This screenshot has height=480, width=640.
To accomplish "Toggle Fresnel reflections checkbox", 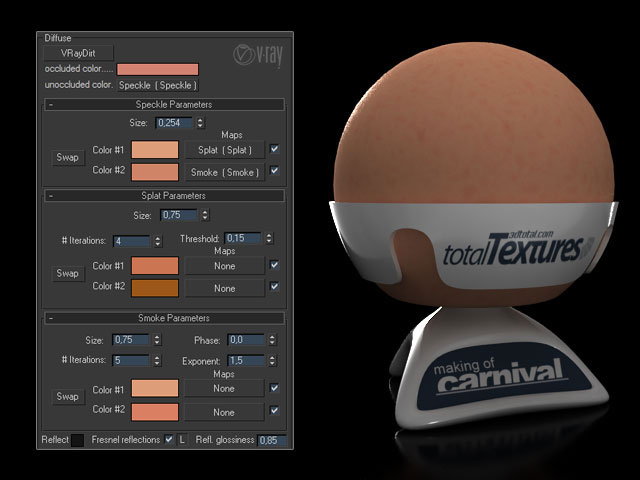I will pos(169,439).
